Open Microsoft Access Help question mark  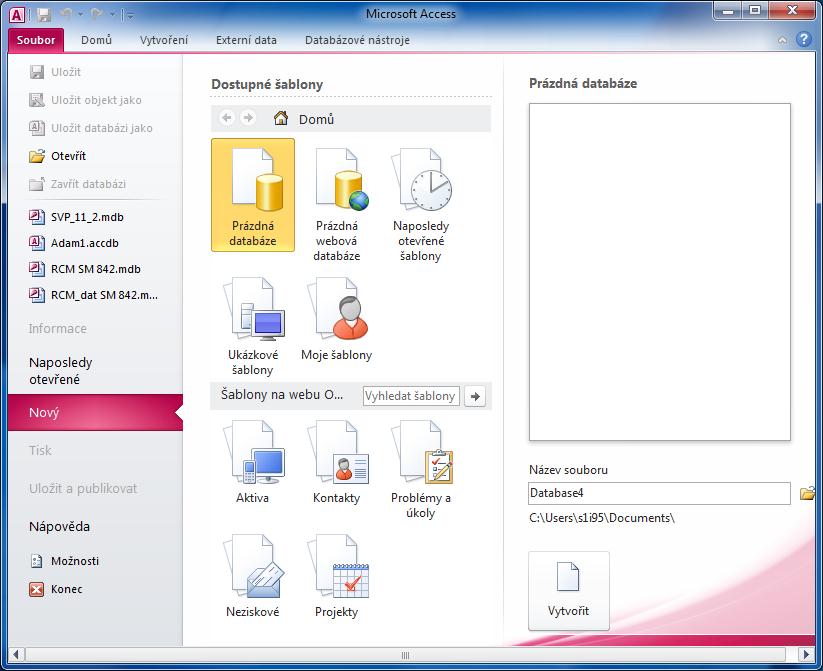804,39
